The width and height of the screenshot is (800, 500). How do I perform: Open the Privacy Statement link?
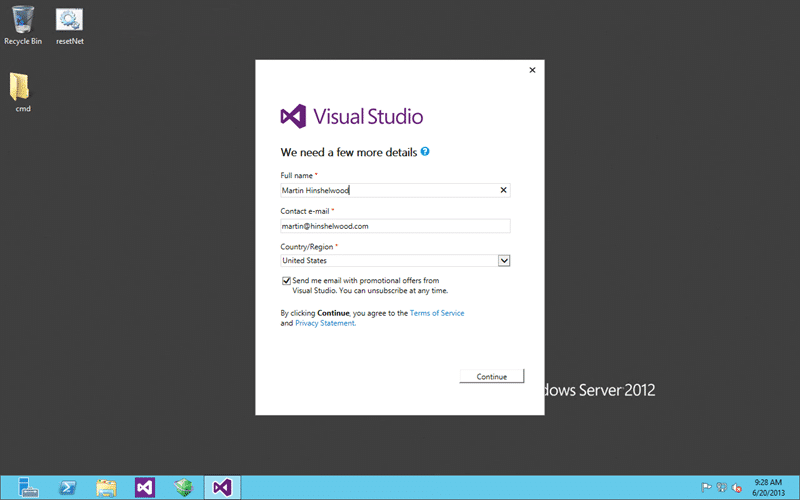click(325, 323)
